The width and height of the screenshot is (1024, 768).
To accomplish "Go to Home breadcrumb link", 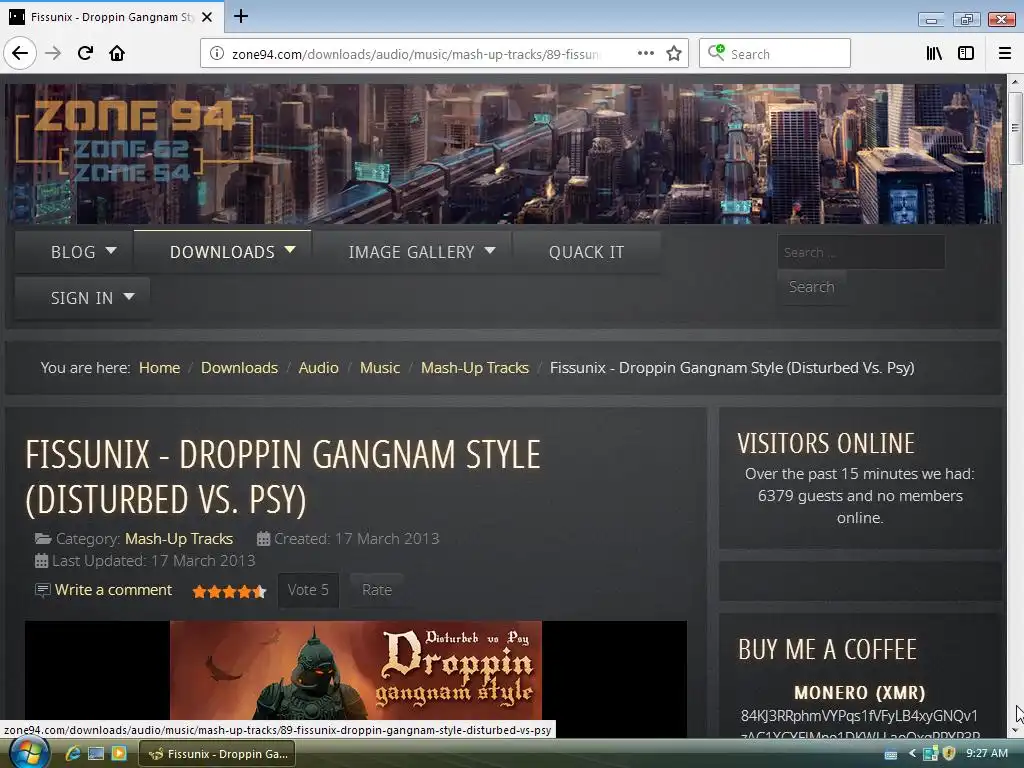I will pos(159,368).
